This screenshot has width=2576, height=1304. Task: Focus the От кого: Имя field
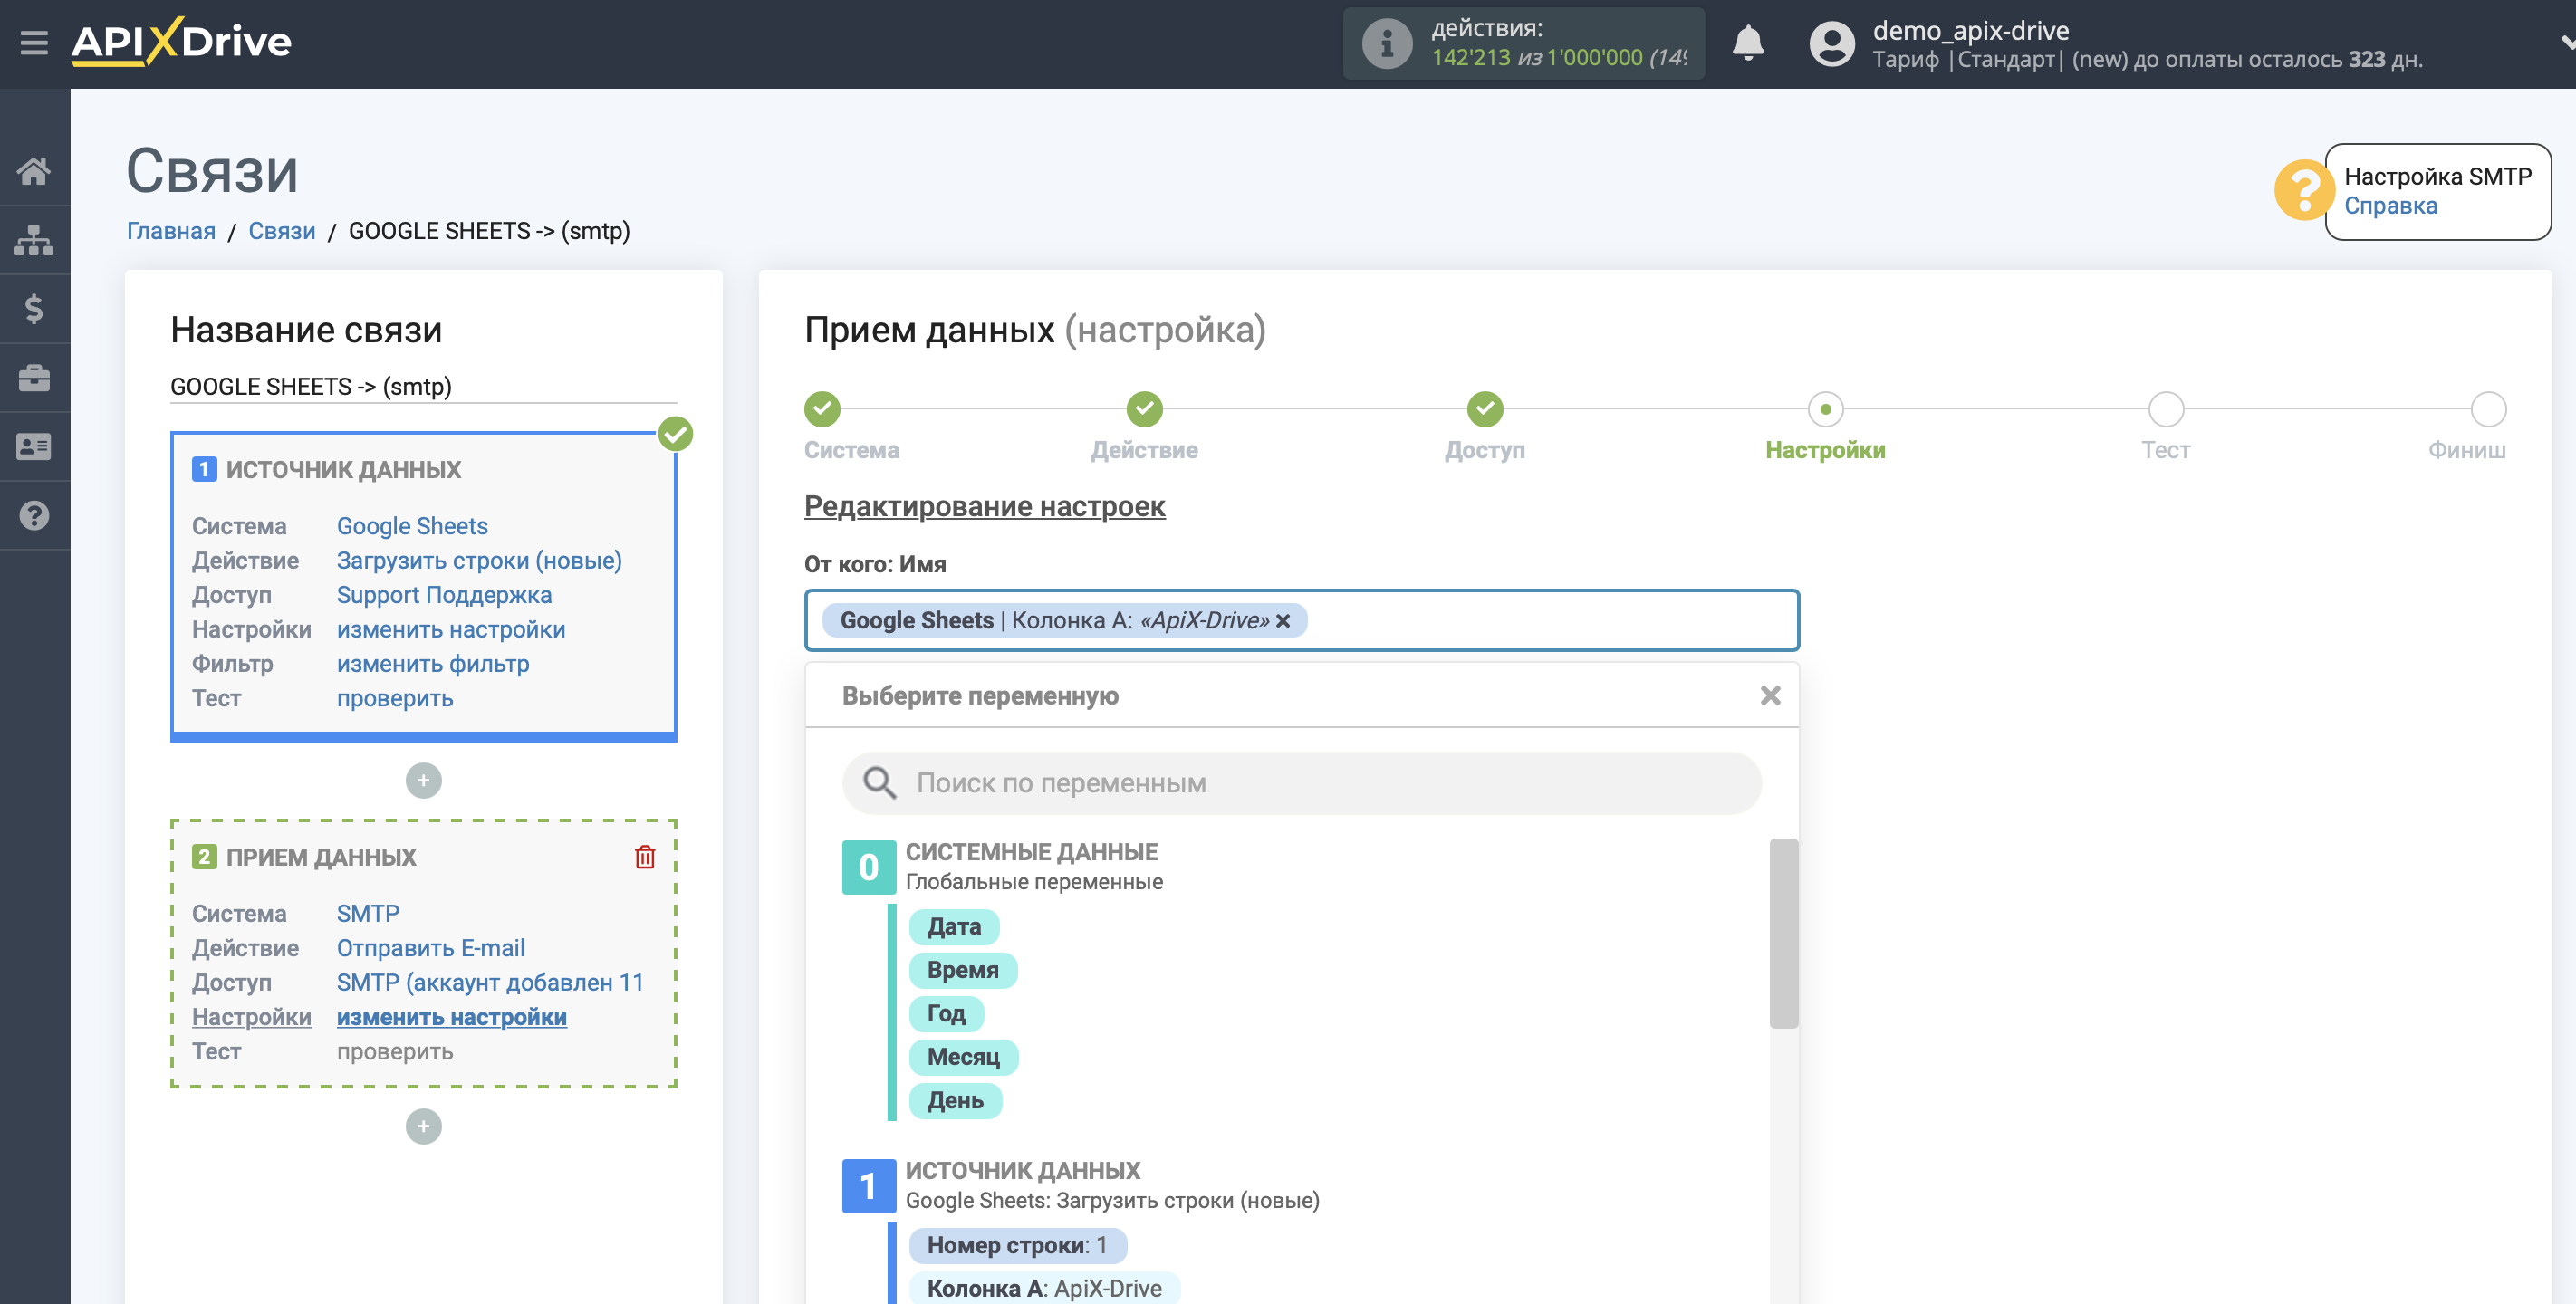pyautogui.click(x=1301, y=620)
